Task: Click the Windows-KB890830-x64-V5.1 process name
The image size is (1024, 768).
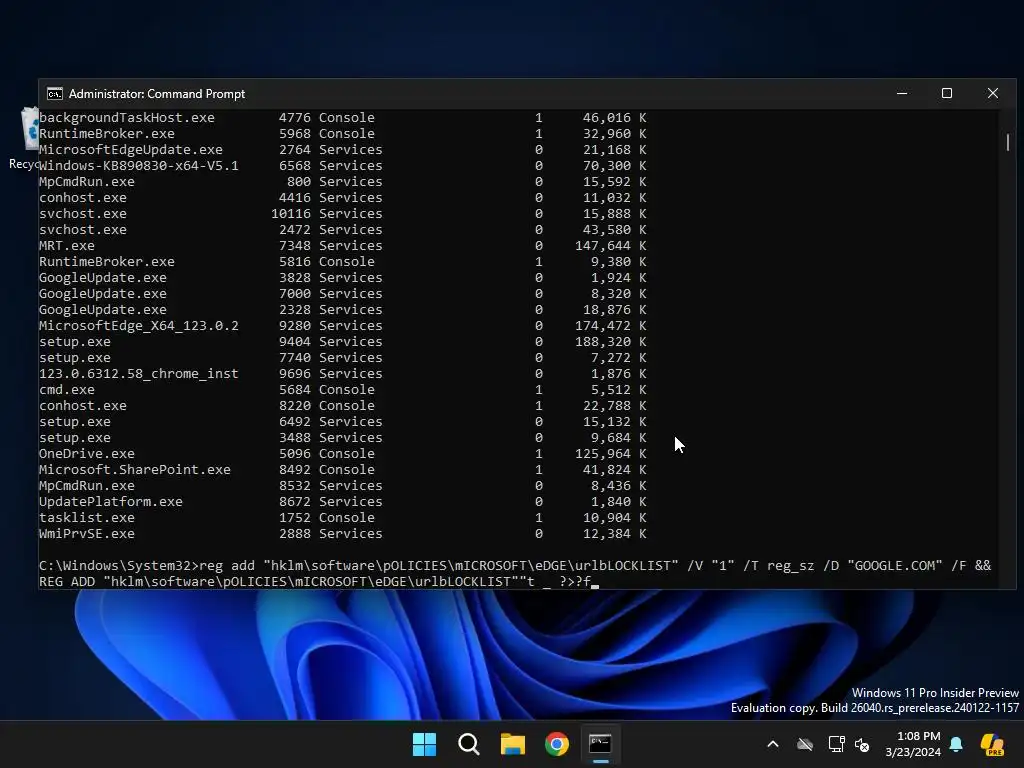Action: [x=138, y=166]
